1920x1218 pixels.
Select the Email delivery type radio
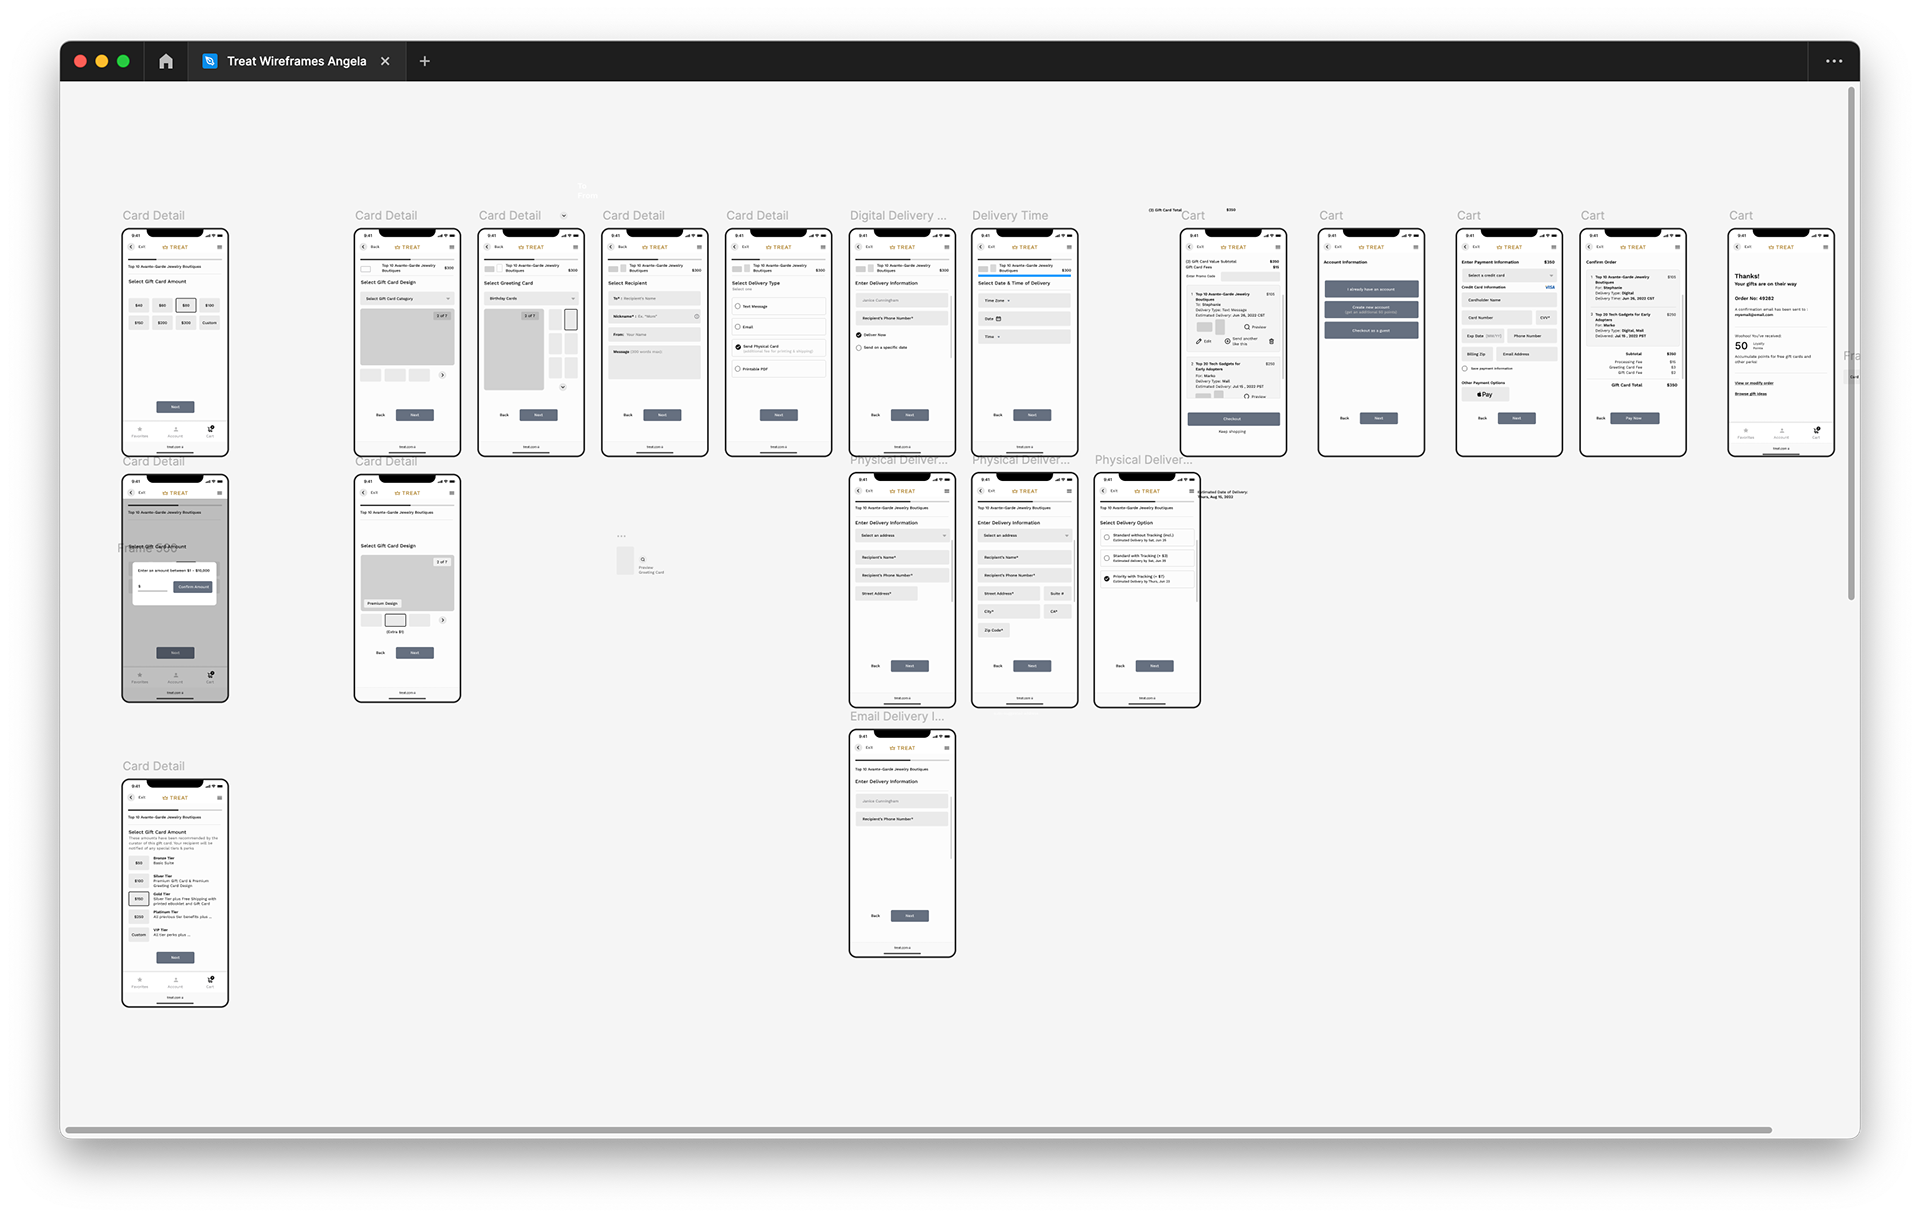click(738, 327)
